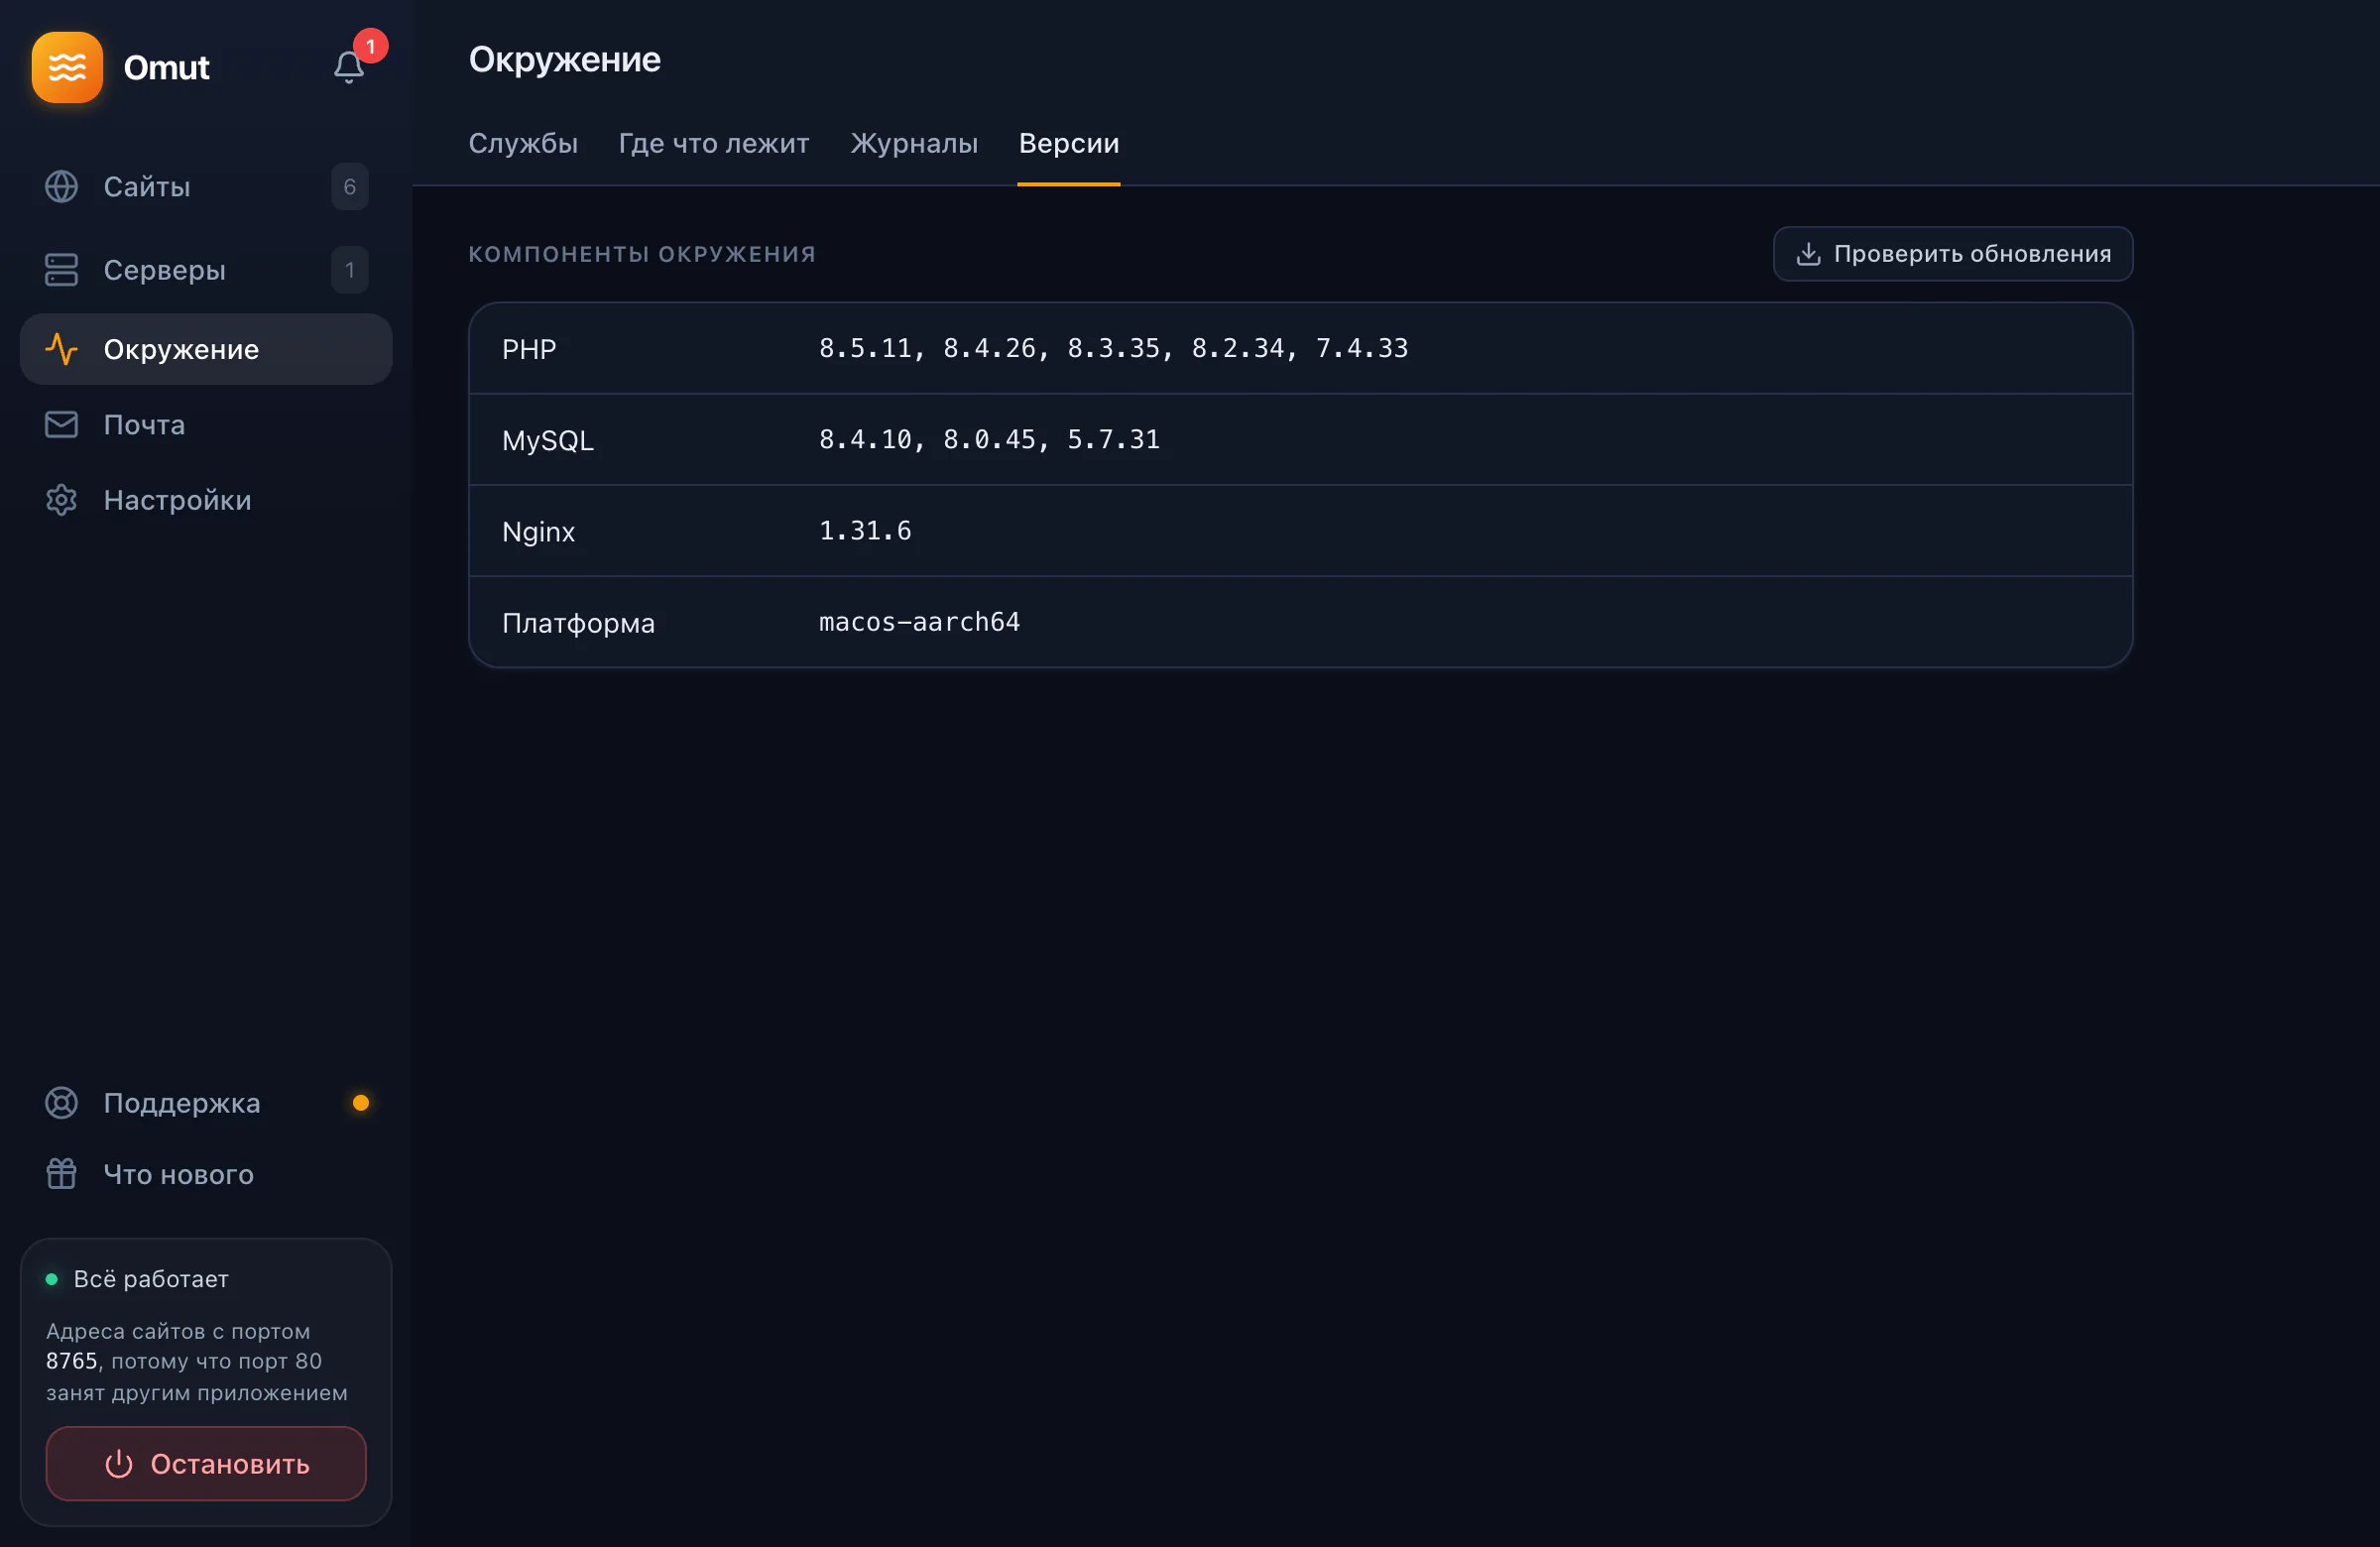Click PHP versions 8.5.11, 8.4.26 list
This screenshot has height=1547, width=2380.
1113,348
